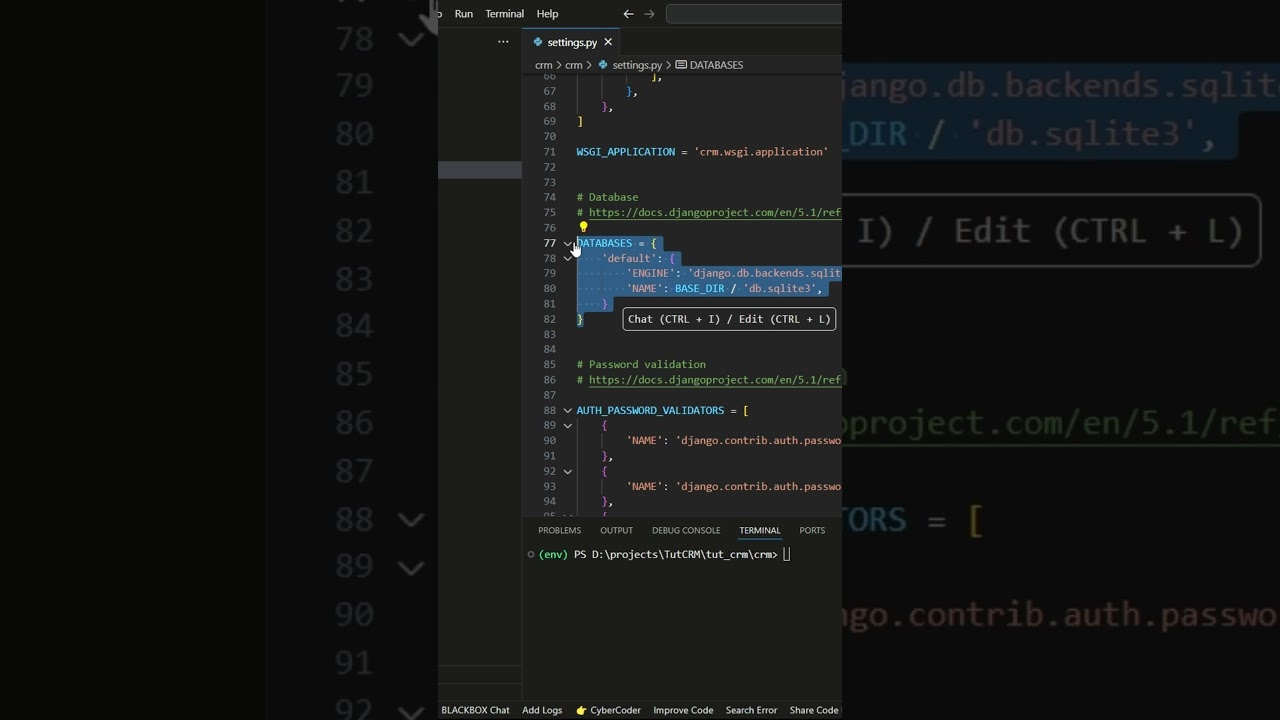1280x720 pixels.
Task: Click first crm breadcrumb folder
Action: tap(543, 65)
